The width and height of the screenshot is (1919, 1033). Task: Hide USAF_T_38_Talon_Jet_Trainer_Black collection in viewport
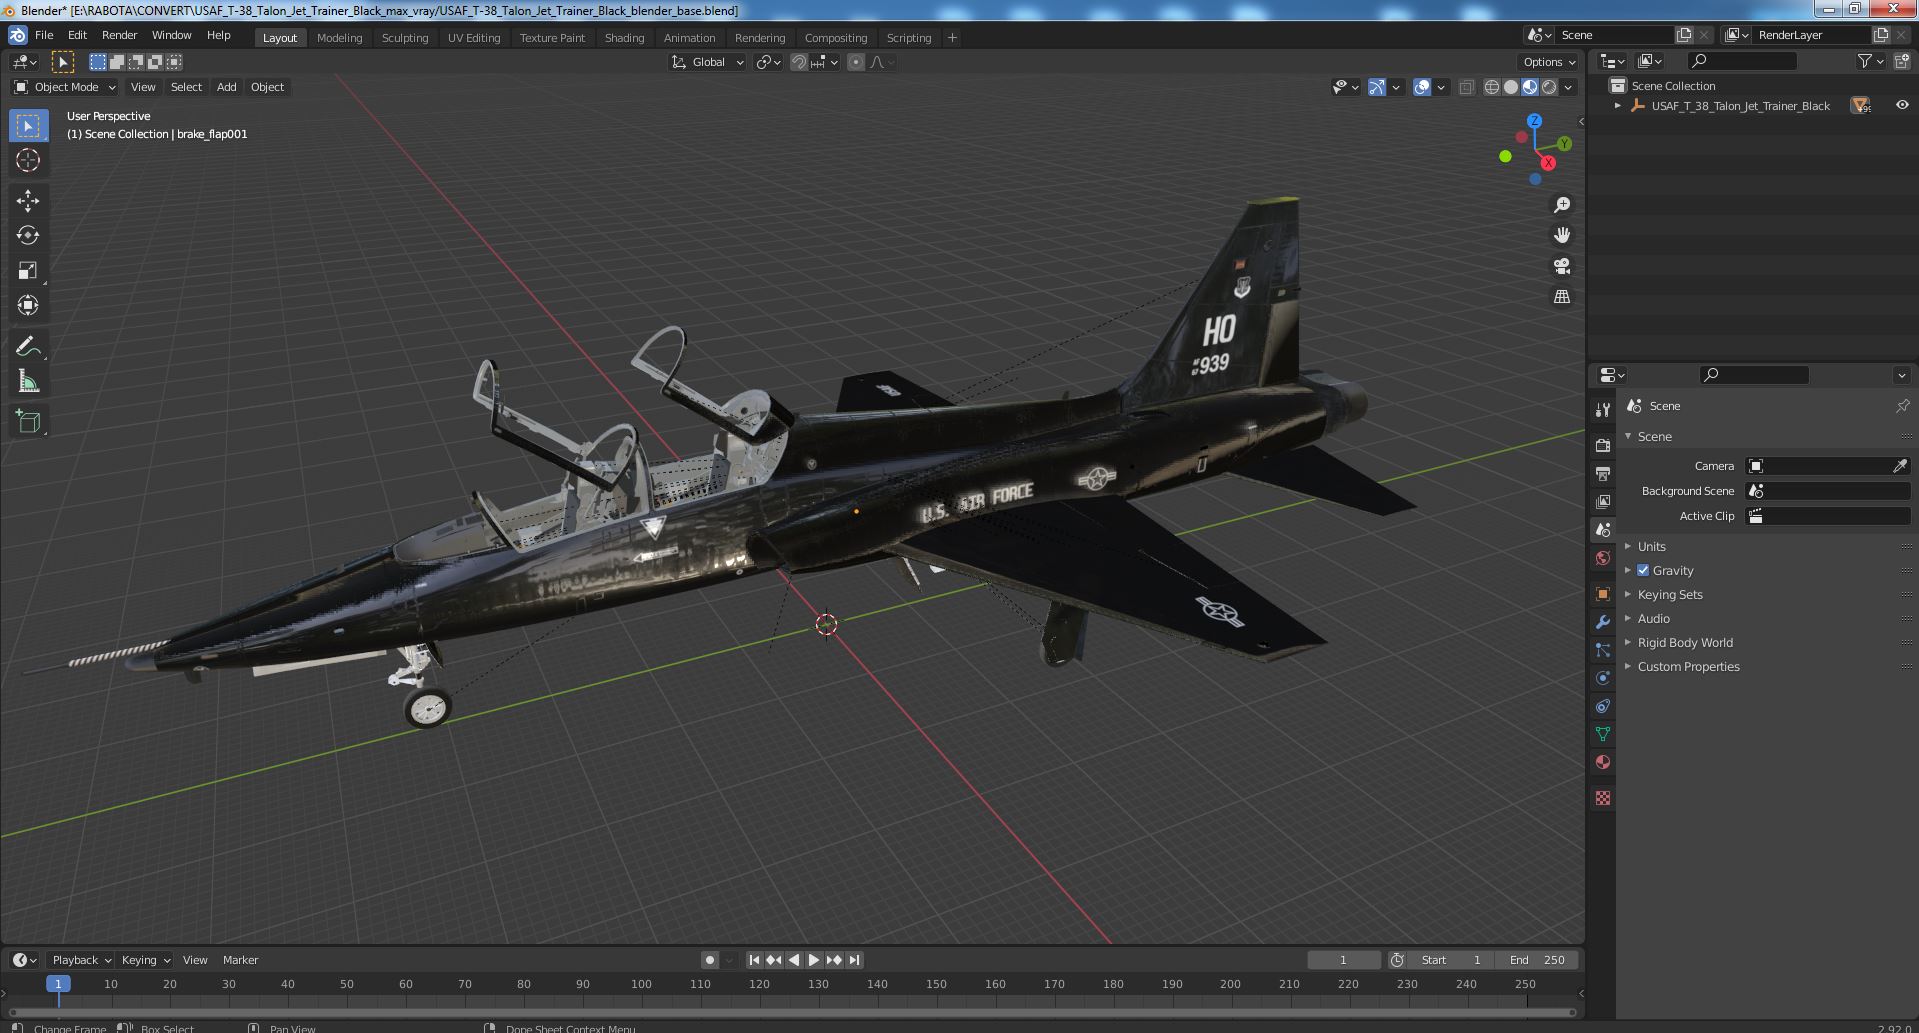pyautogui.click(x=1901, y=105)
